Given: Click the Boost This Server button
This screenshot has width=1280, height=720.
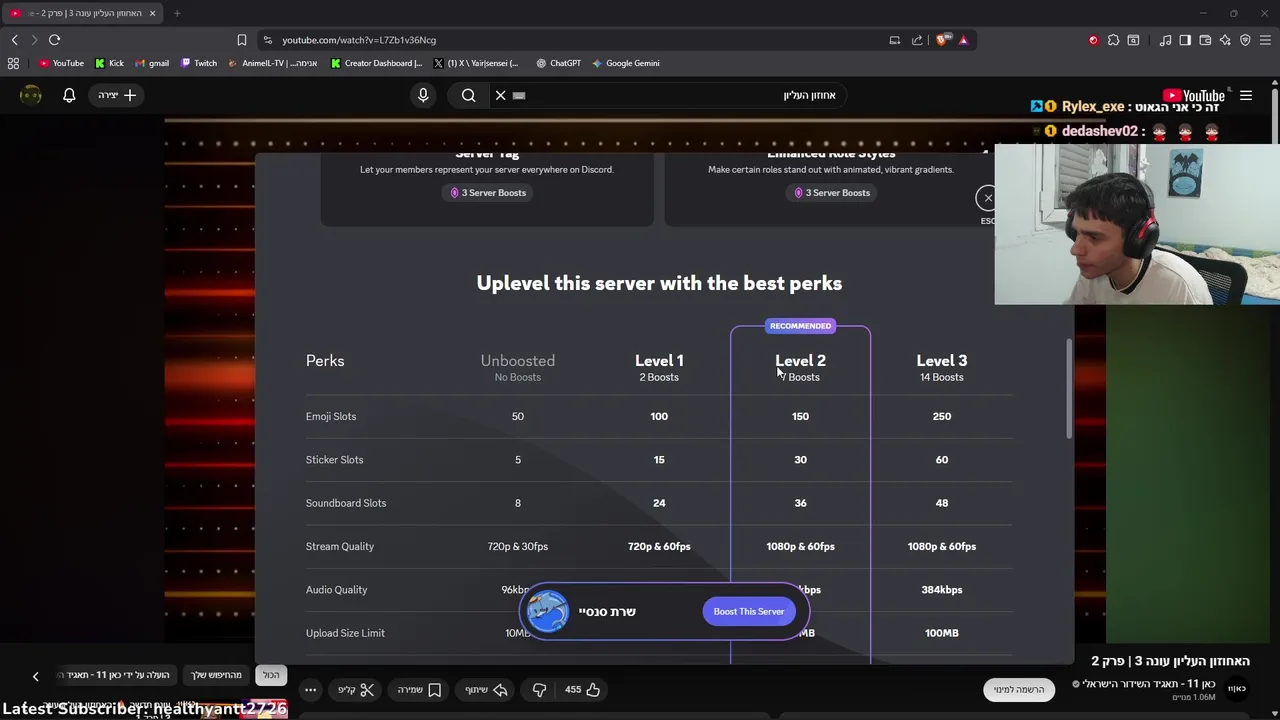Looking at the screenshot, I should coord(749,611).
